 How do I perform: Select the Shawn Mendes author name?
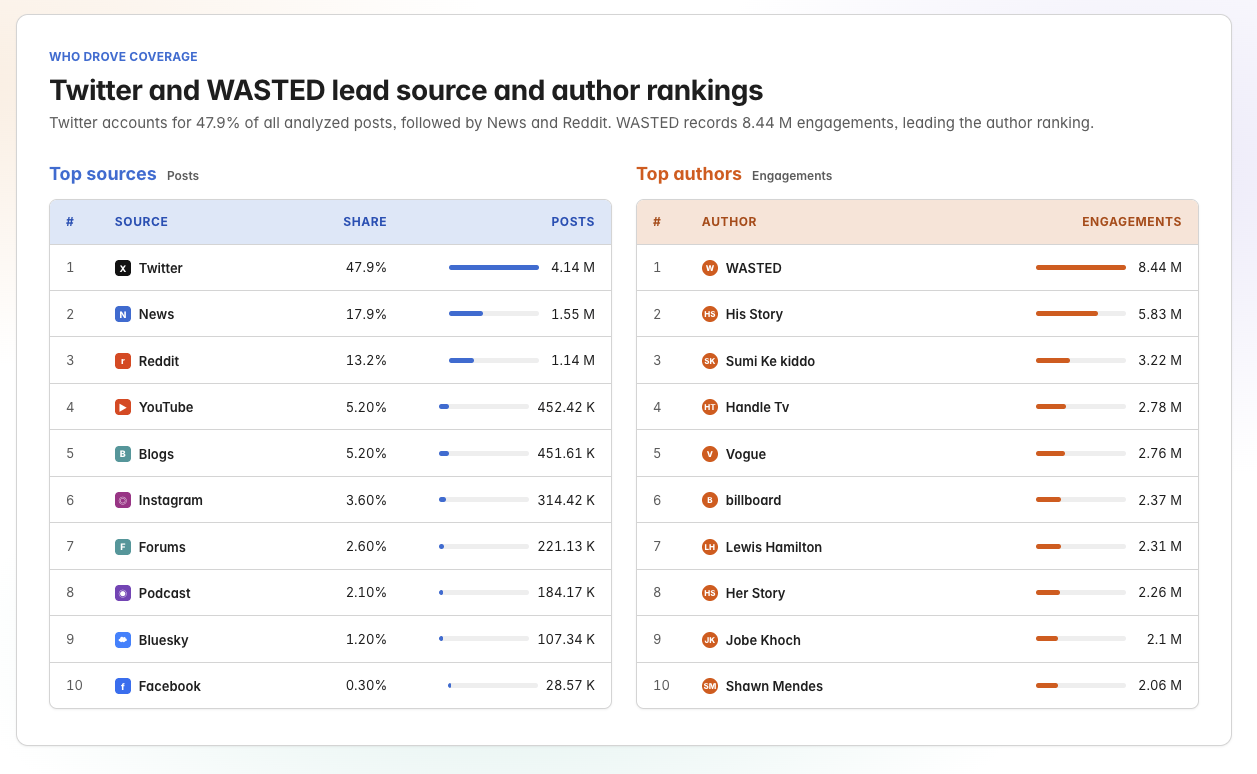click(x=774, y=686)
